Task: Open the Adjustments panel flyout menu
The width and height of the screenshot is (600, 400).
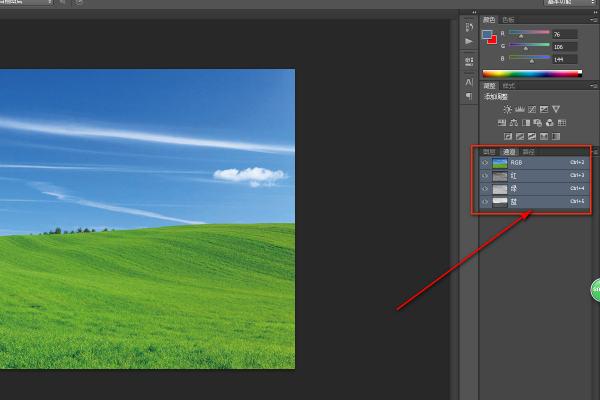Action: pyautogui.click(x=593, y=86)
